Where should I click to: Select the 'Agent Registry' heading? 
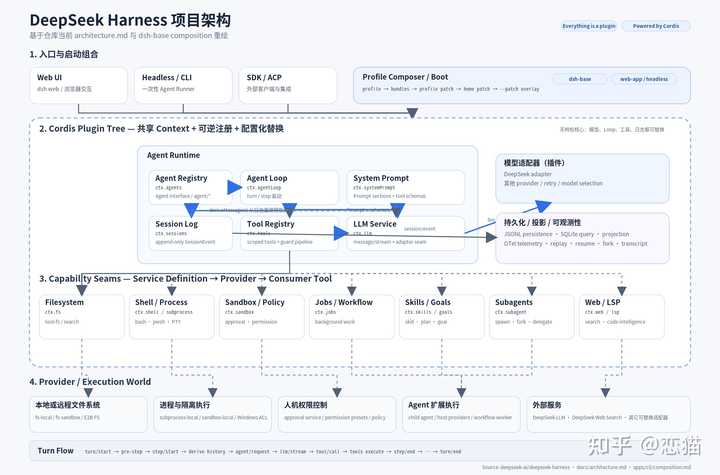click(x=181, y=178)
